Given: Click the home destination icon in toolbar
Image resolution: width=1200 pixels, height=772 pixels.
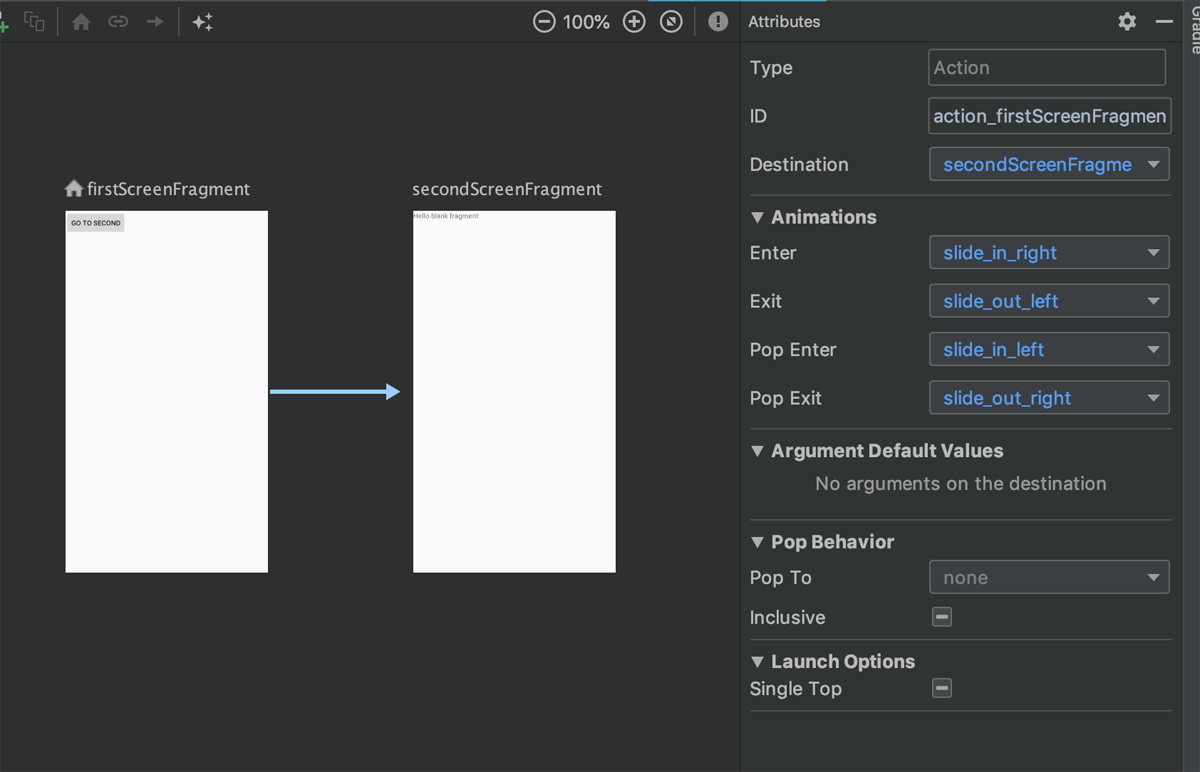Looking at the screenshot, I should [x=81, y=21].
